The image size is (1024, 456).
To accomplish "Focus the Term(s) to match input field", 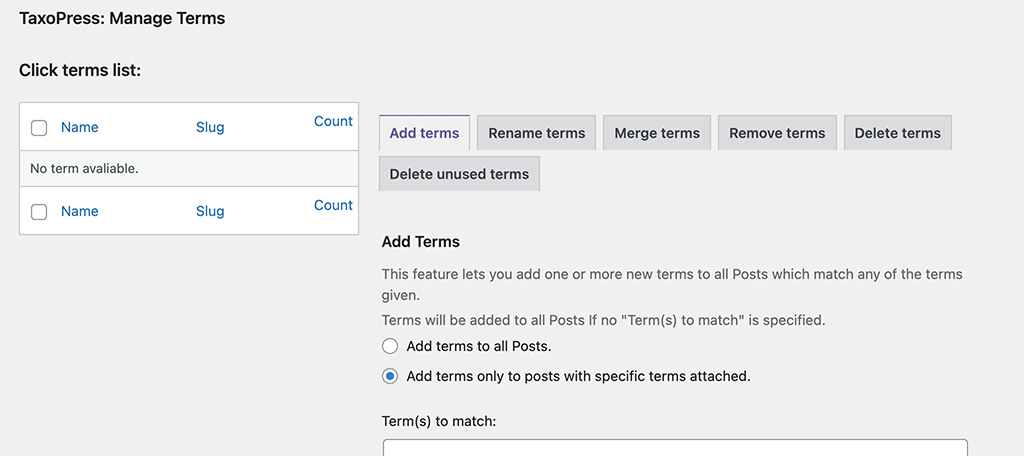I will coord(675,448).
